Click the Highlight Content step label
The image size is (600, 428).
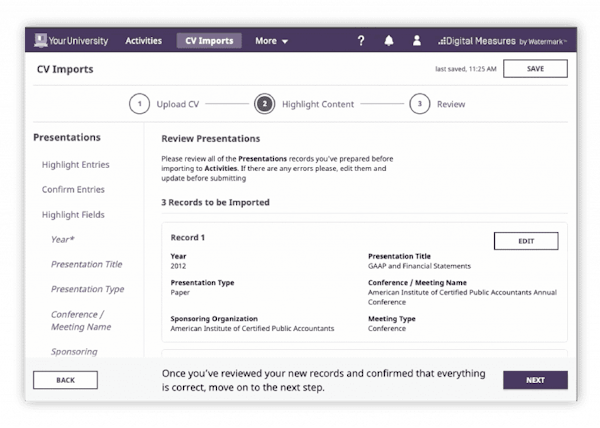318,104
